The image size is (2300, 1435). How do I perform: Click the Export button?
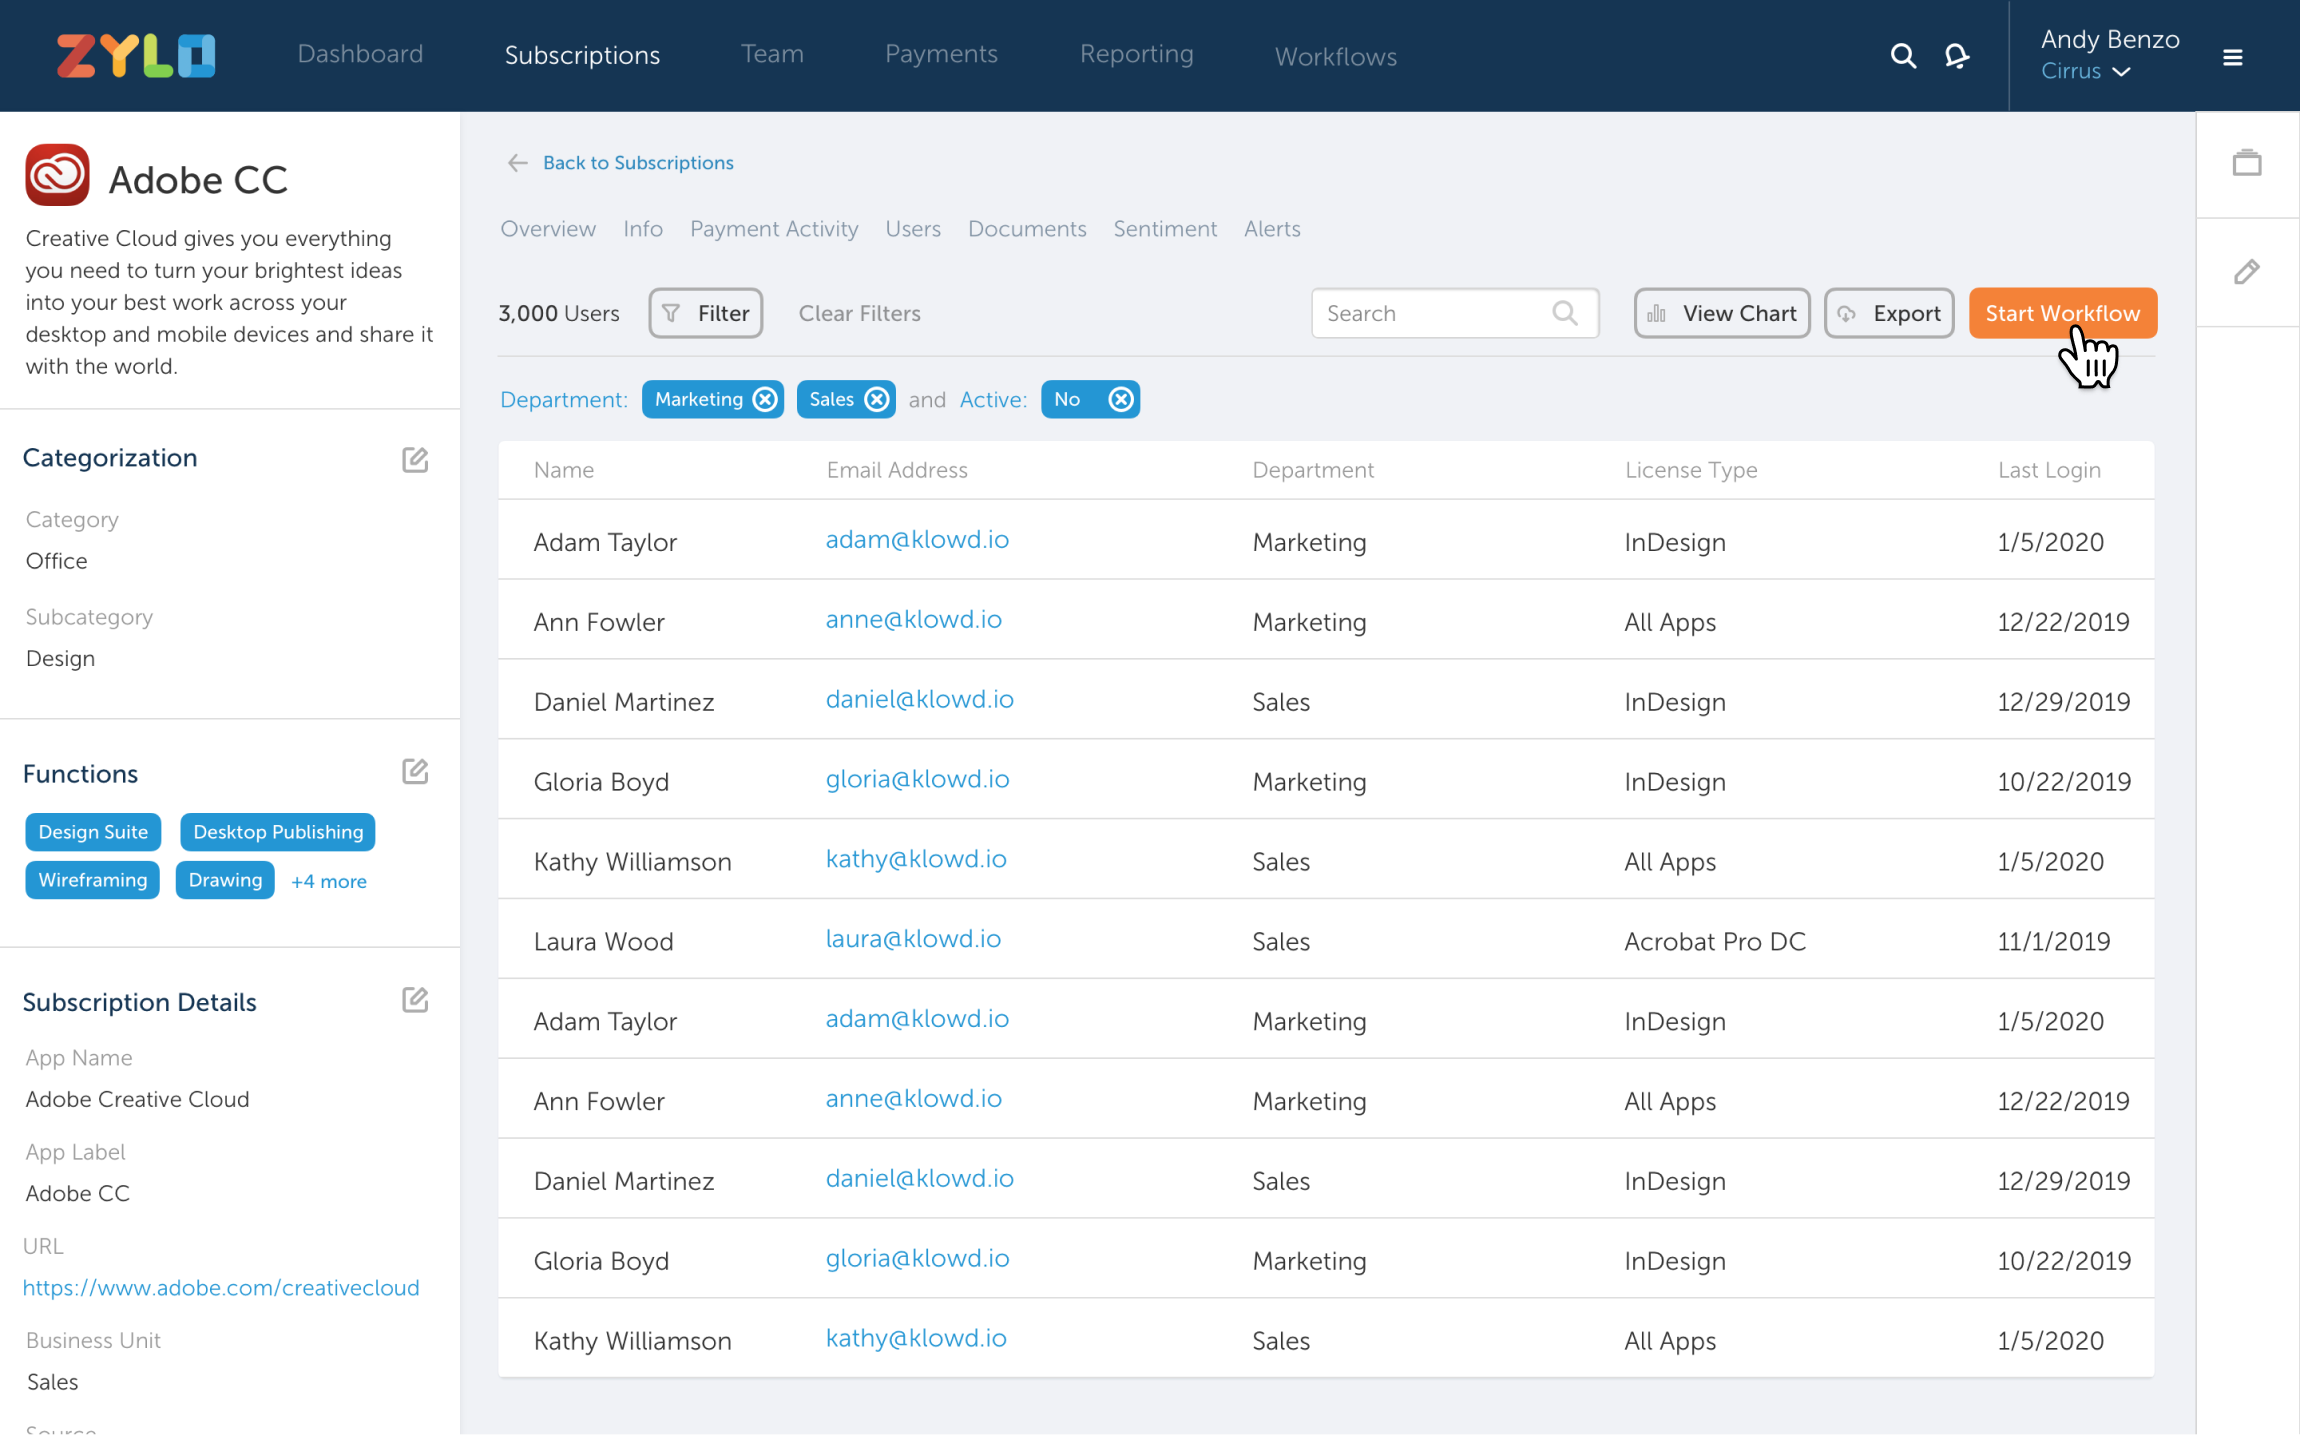[x=1889, y=313]
